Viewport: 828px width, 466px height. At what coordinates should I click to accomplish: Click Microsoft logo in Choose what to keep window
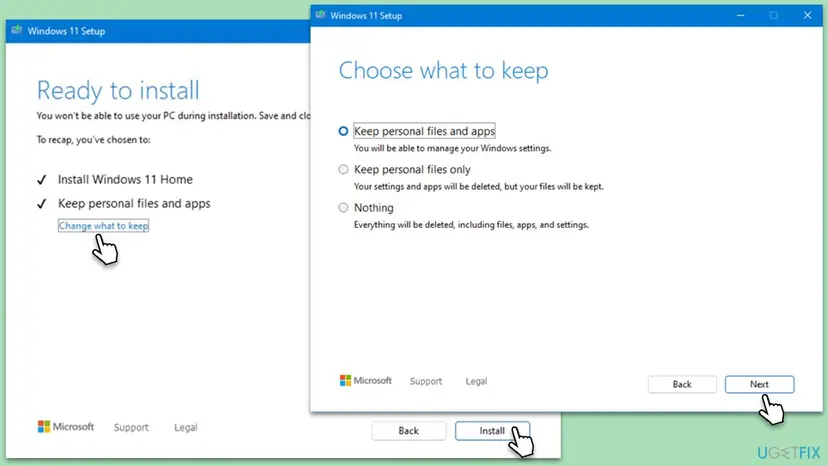click(x=365, y=380)
